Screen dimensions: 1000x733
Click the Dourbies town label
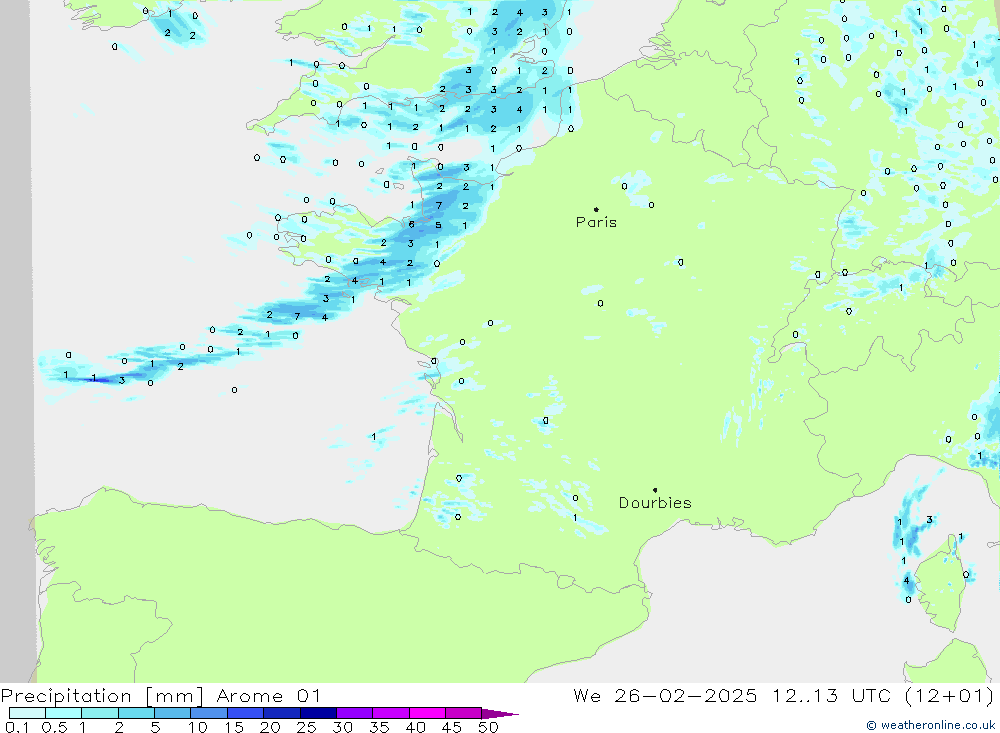point(655,503)
